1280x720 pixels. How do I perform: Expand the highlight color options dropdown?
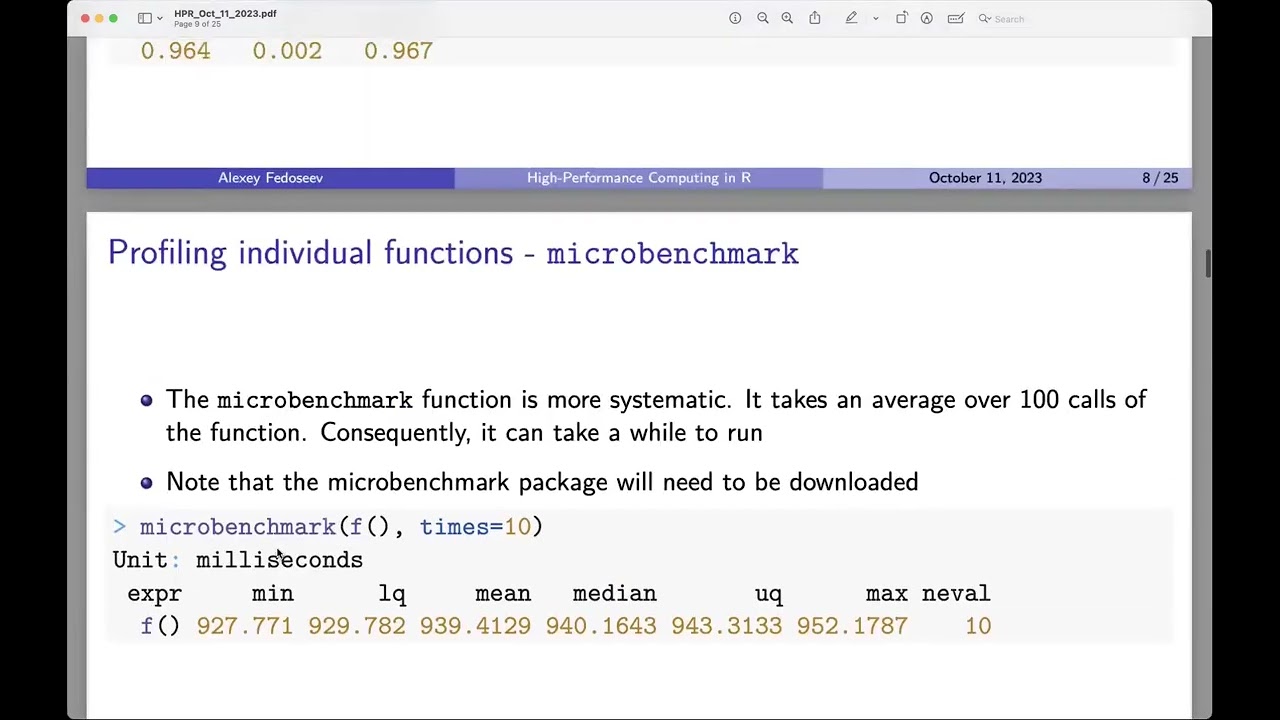875,18
